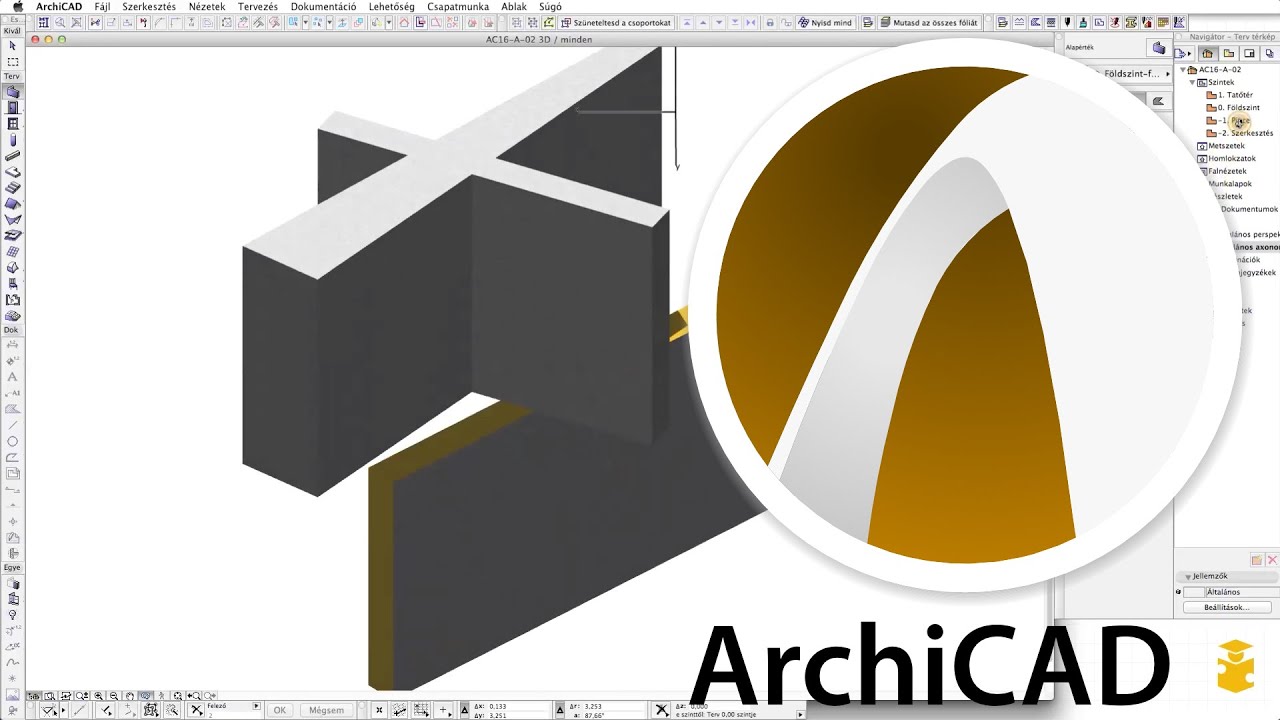Viewport: 1280px width, 720px height.
Task: Click the Mégsem cancel button
Action: click(326, 710)
